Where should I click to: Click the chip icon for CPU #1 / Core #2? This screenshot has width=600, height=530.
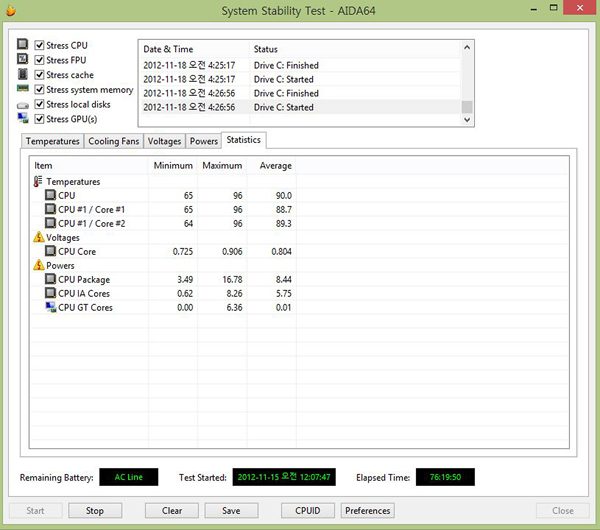click(50, 223)
